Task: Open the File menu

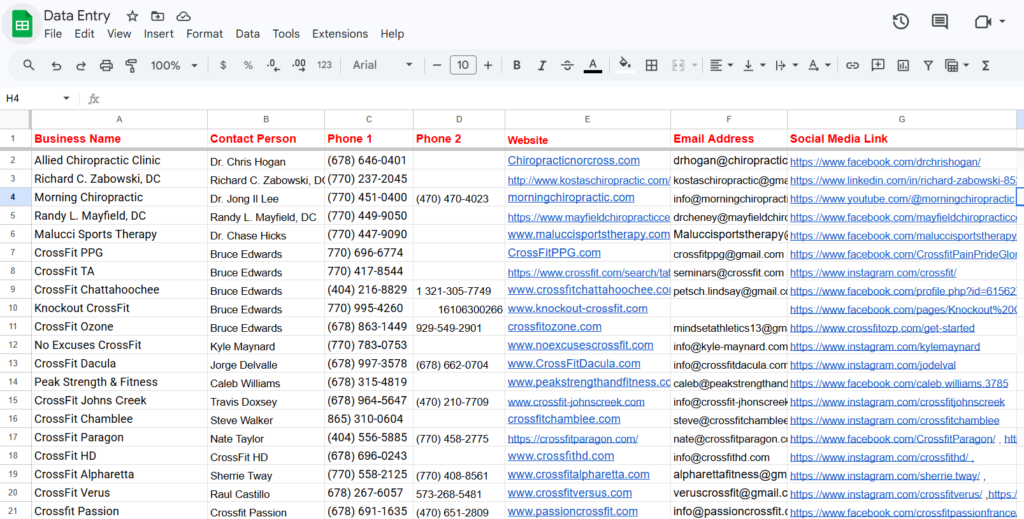Action: point(53,34)
